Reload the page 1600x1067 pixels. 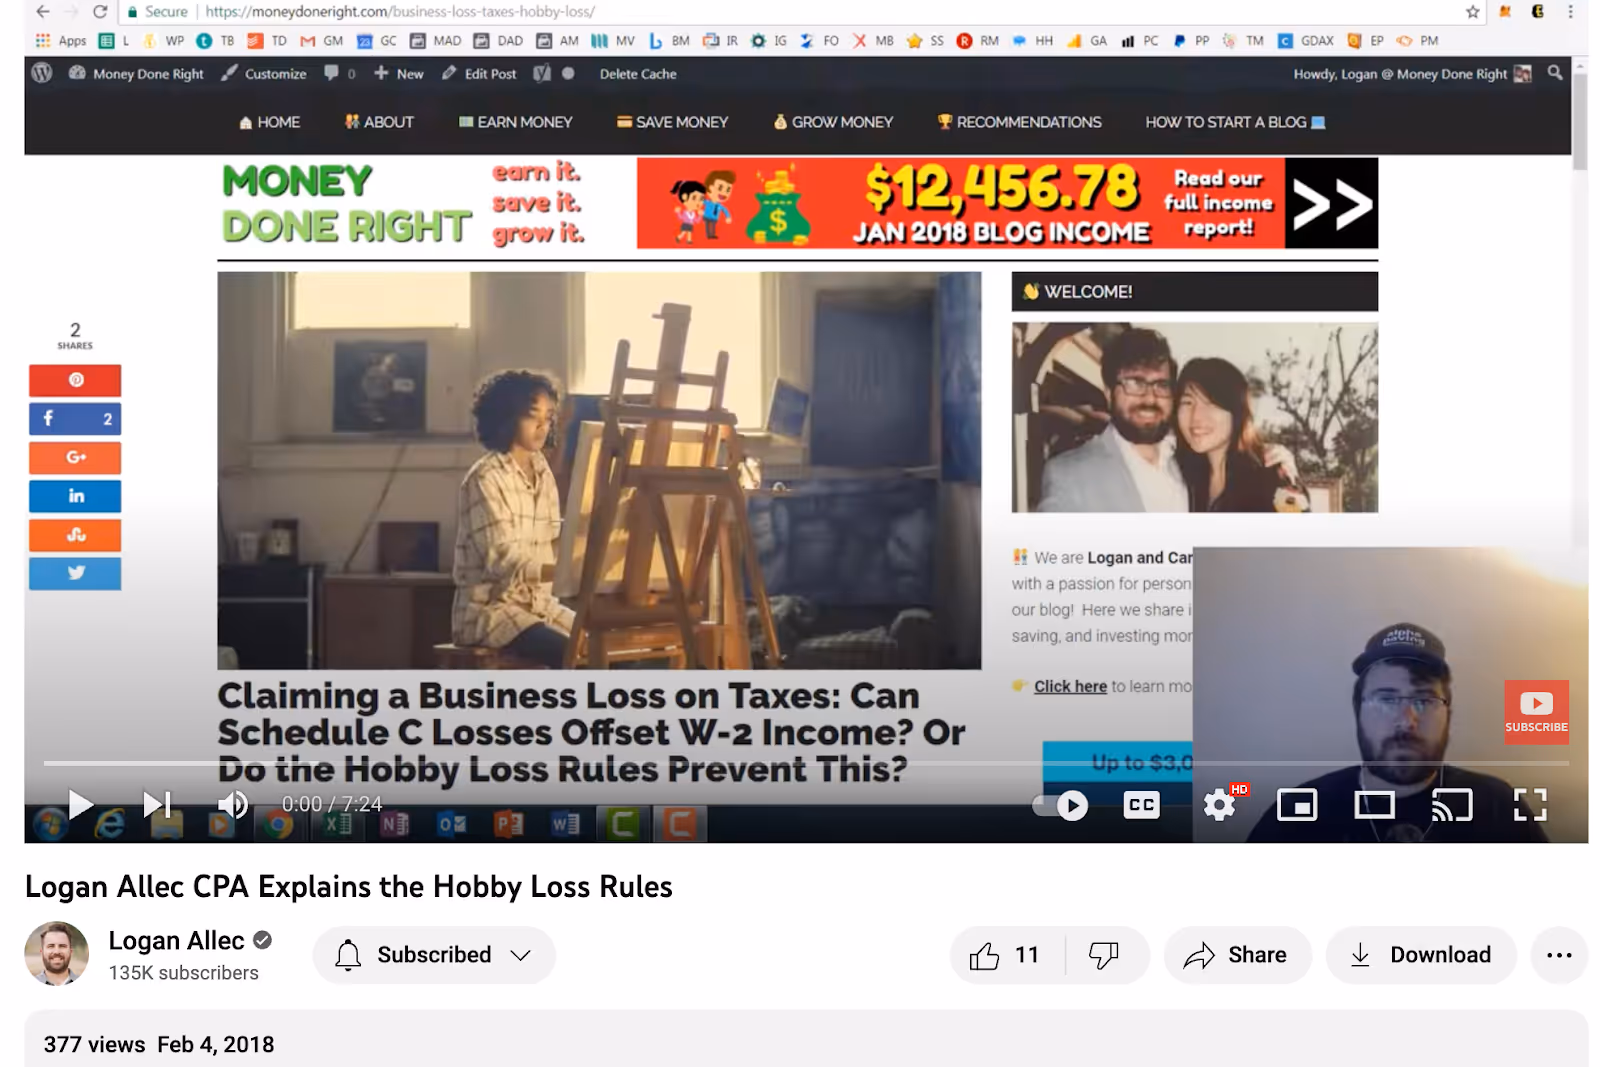(100, 12)
